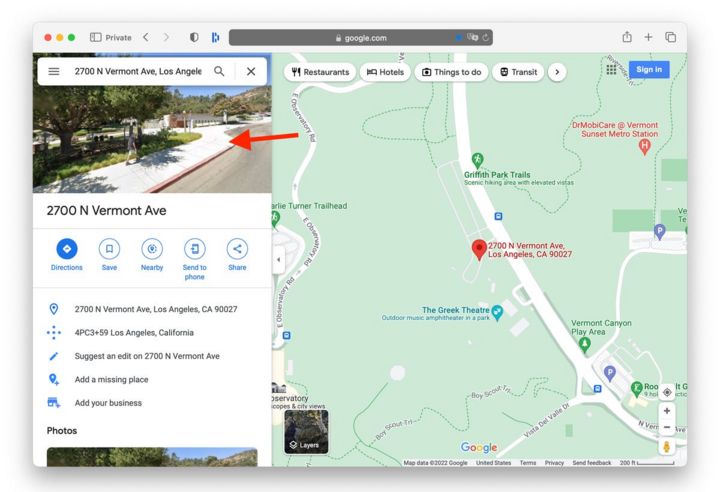The height and width of the screenshot is (492, 720).
Task: Open the Street View photo at panel top
Action: click(x=152, y=138)
